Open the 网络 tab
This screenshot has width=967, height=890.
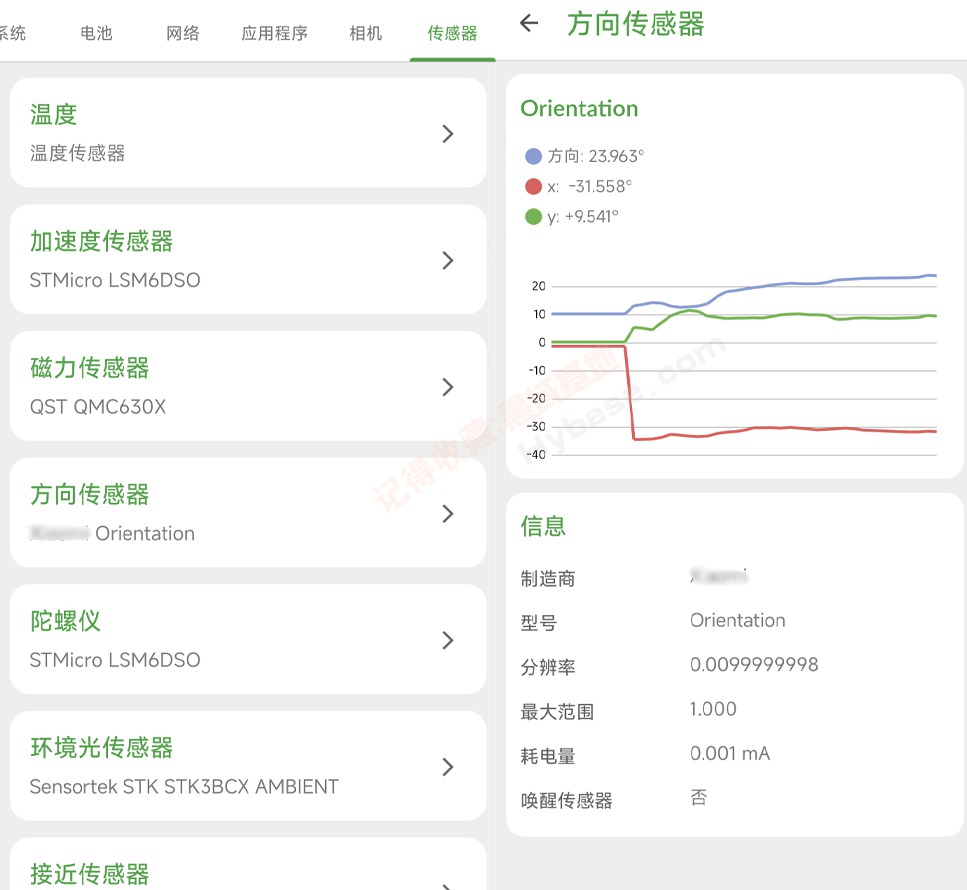183,33
